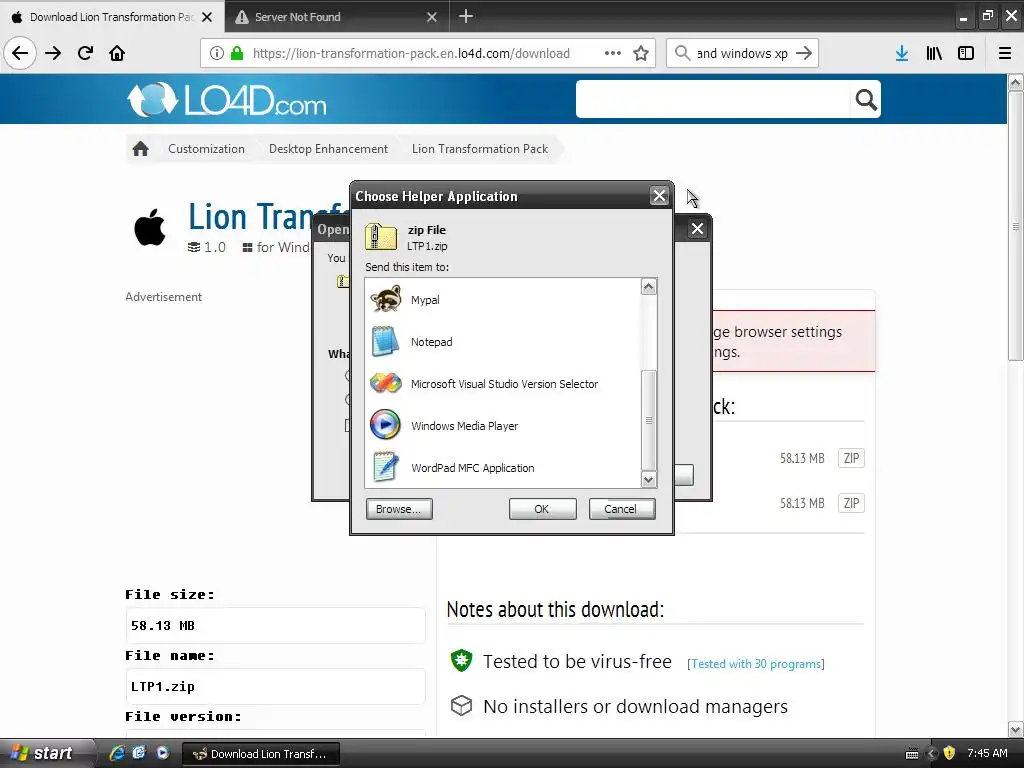The image size is (1024, 768).
Task: Click the Apple logo product image
Action: click(x=150, y=227)
